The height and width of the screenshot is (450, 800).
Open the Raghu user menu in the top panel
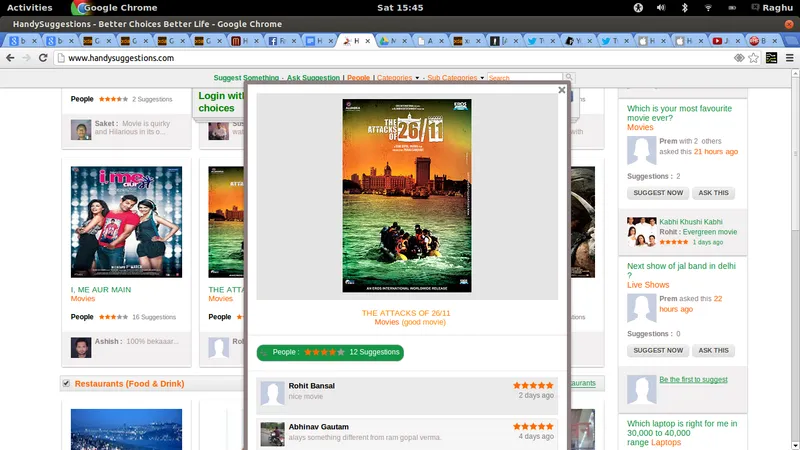(x=772, y=8)
